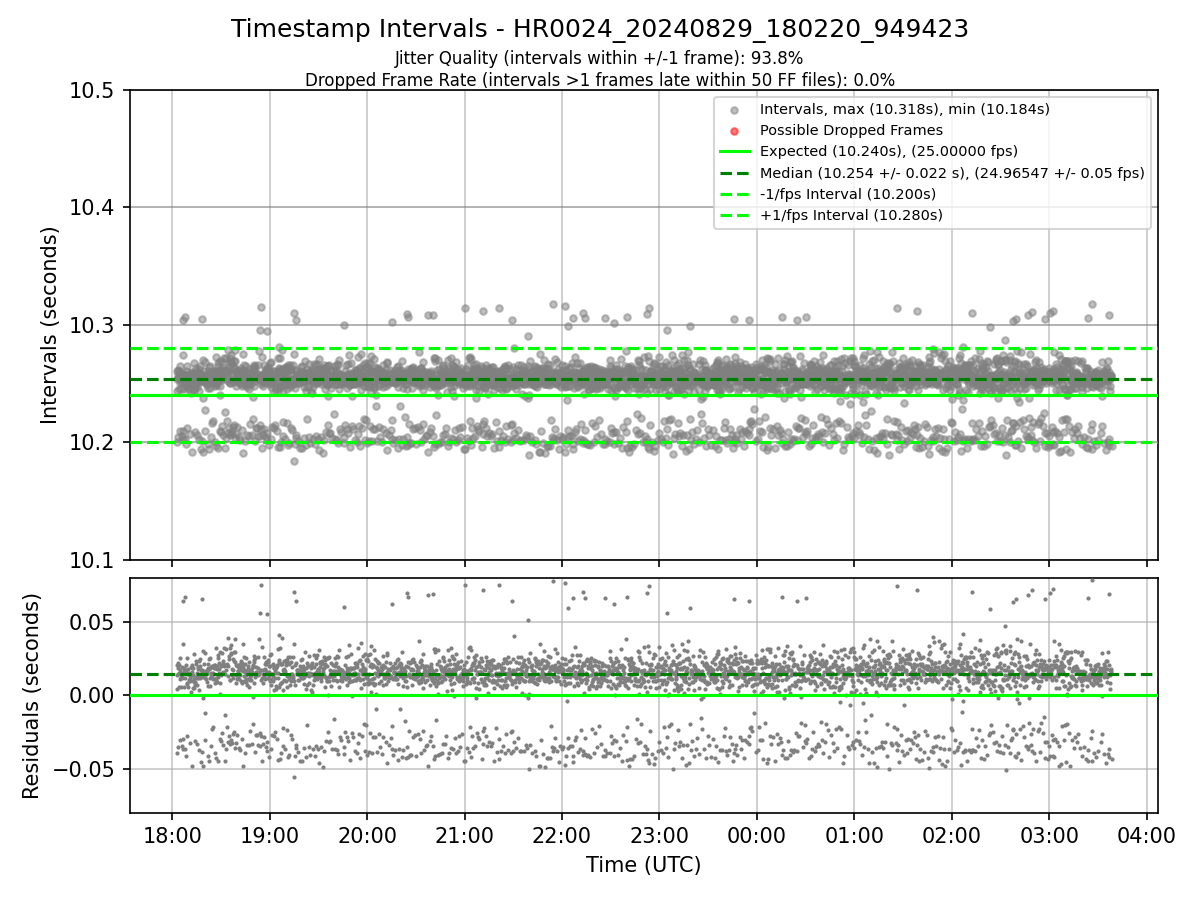The image size is (1200, 900).
Task: Click the dark green dashed line sample beside 'Median'
Action: tap(734, 173)
